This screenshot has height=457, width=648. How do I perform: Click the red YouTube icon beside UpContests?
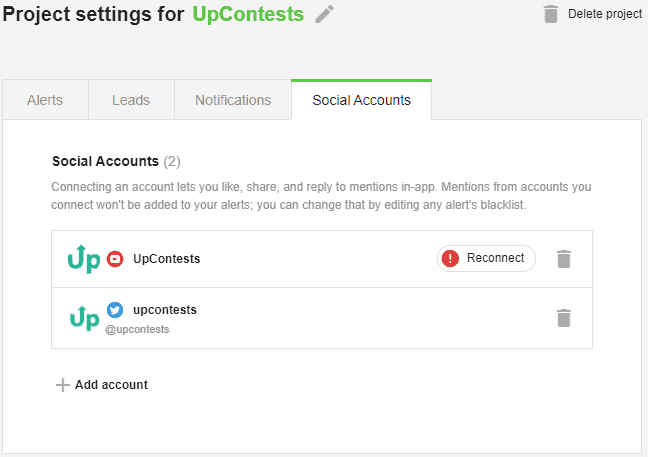(x=115, y=259)
